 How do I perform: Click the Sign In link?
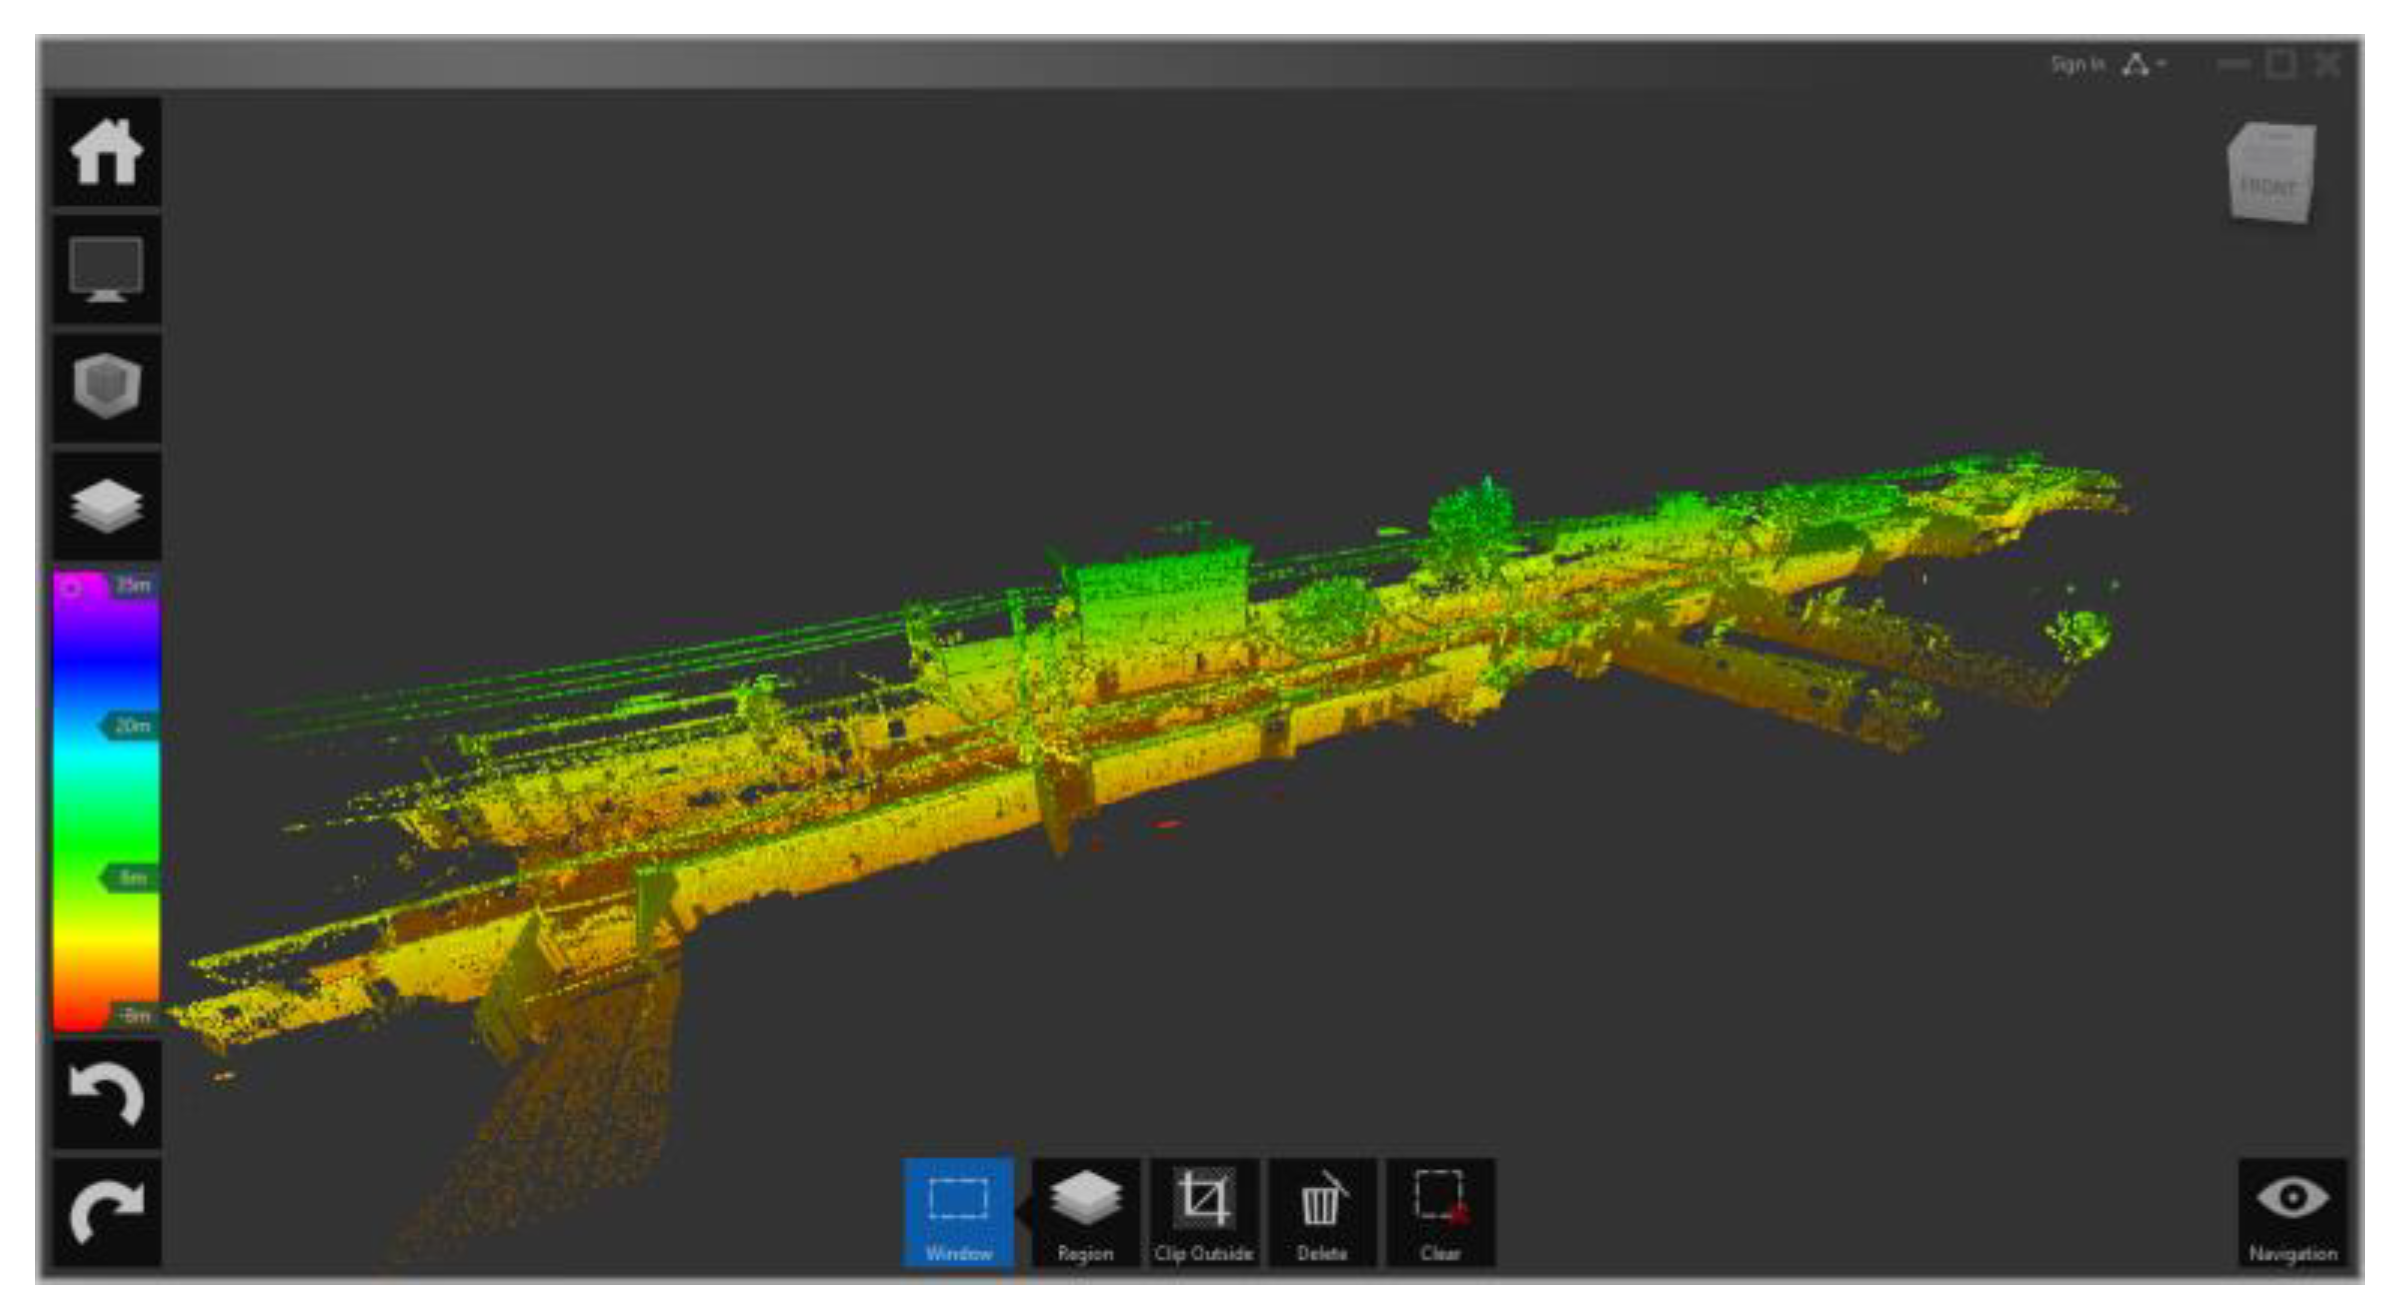[2077, 64]
